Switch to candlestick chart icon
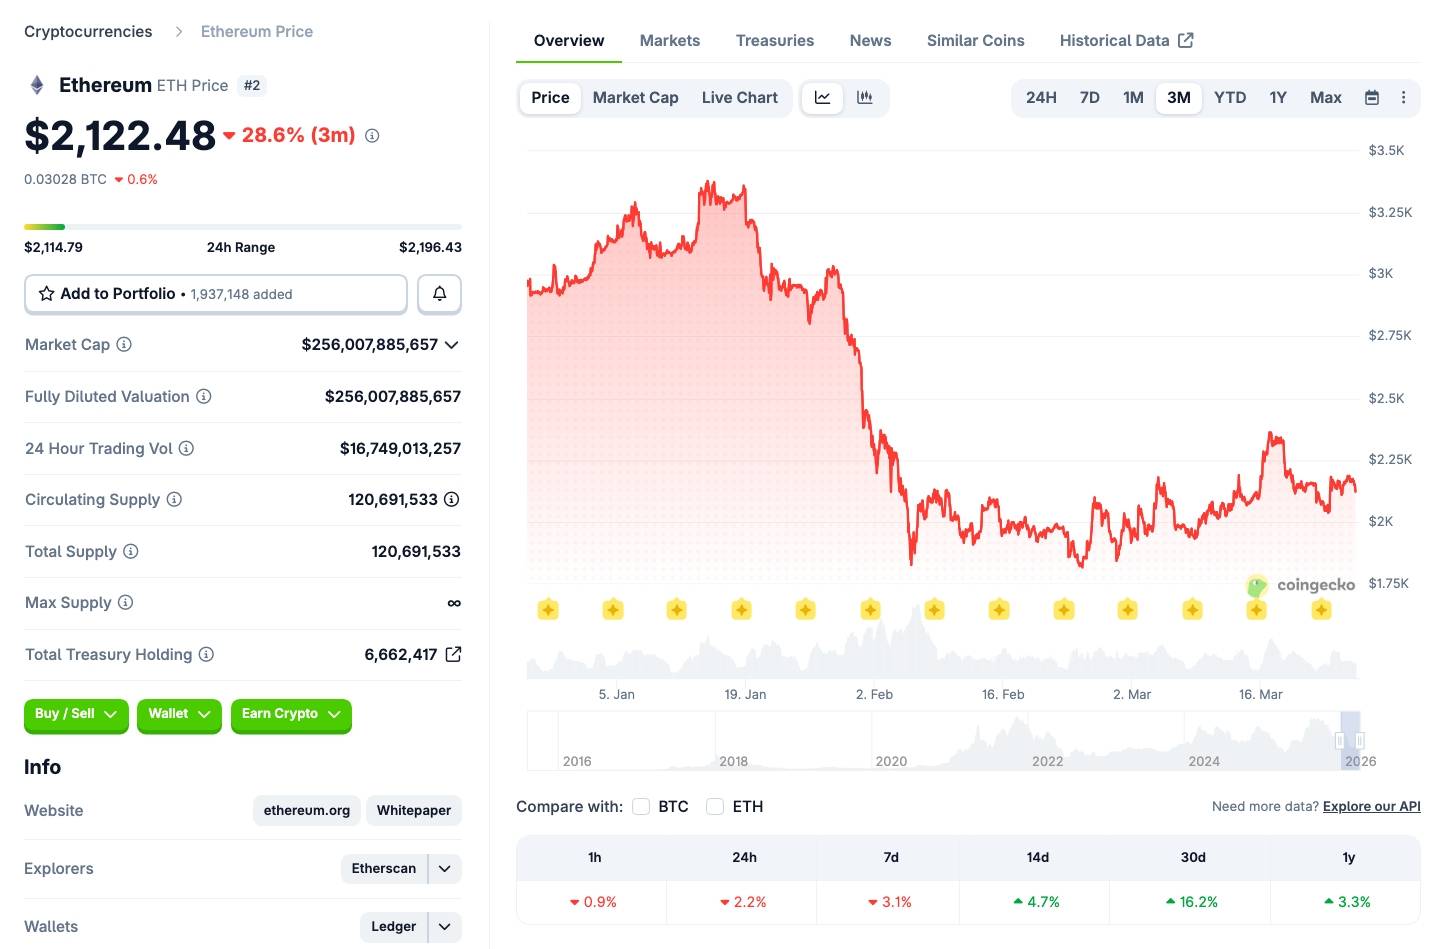Viewport: 1443px width, 949px height. click(865, 98)
